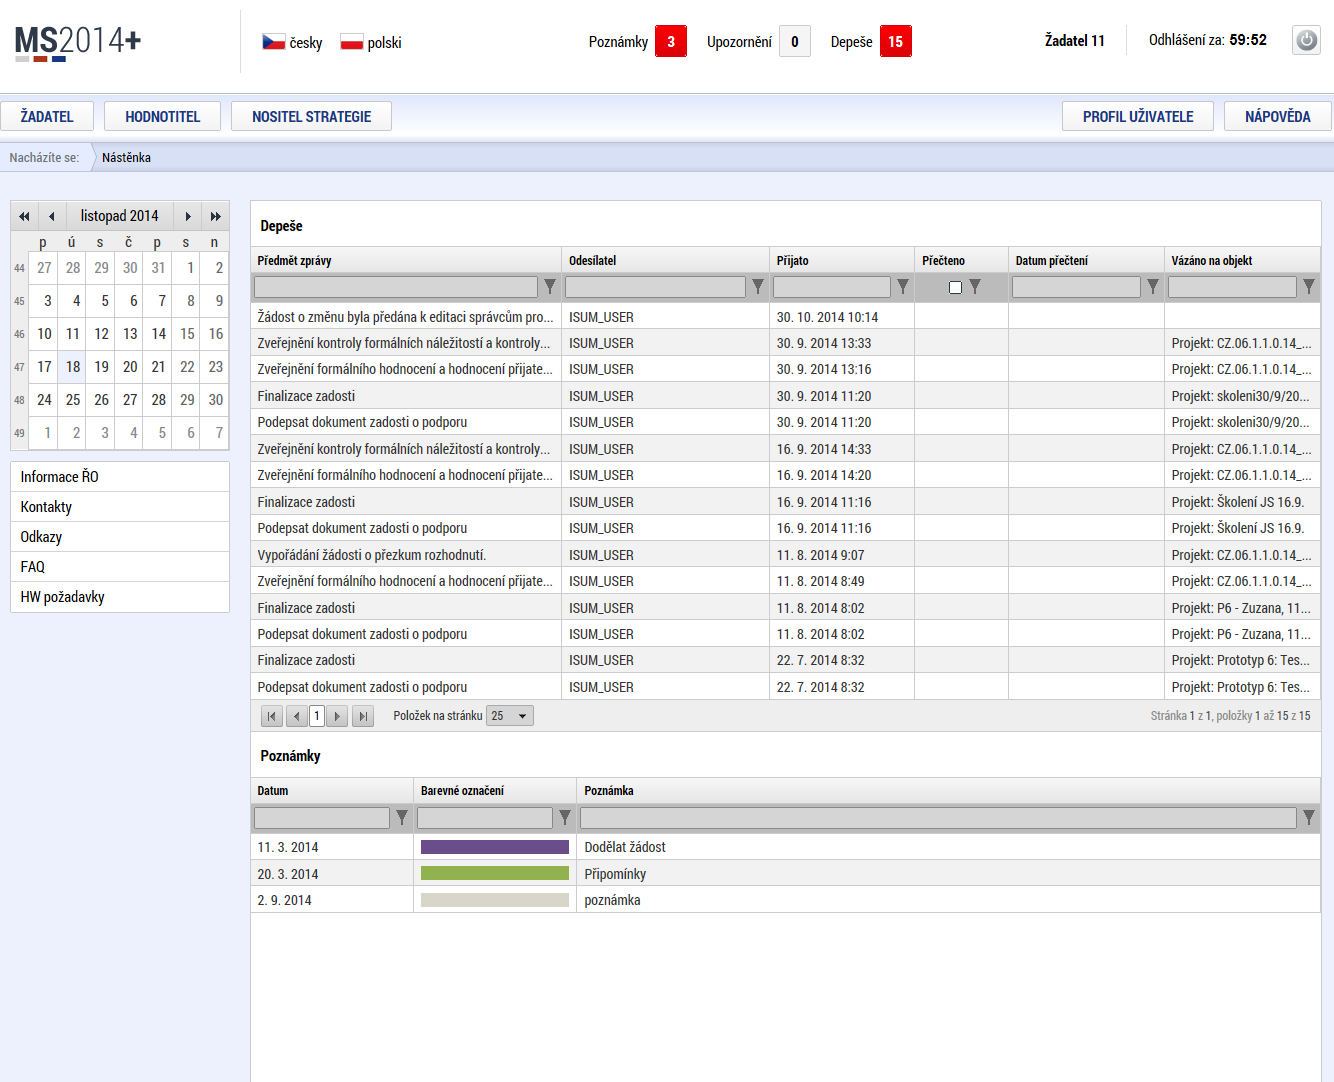This screenshot has height=1082, width=1334.
Task: Switch language to česky flag
Action: (x=274, y=42)
